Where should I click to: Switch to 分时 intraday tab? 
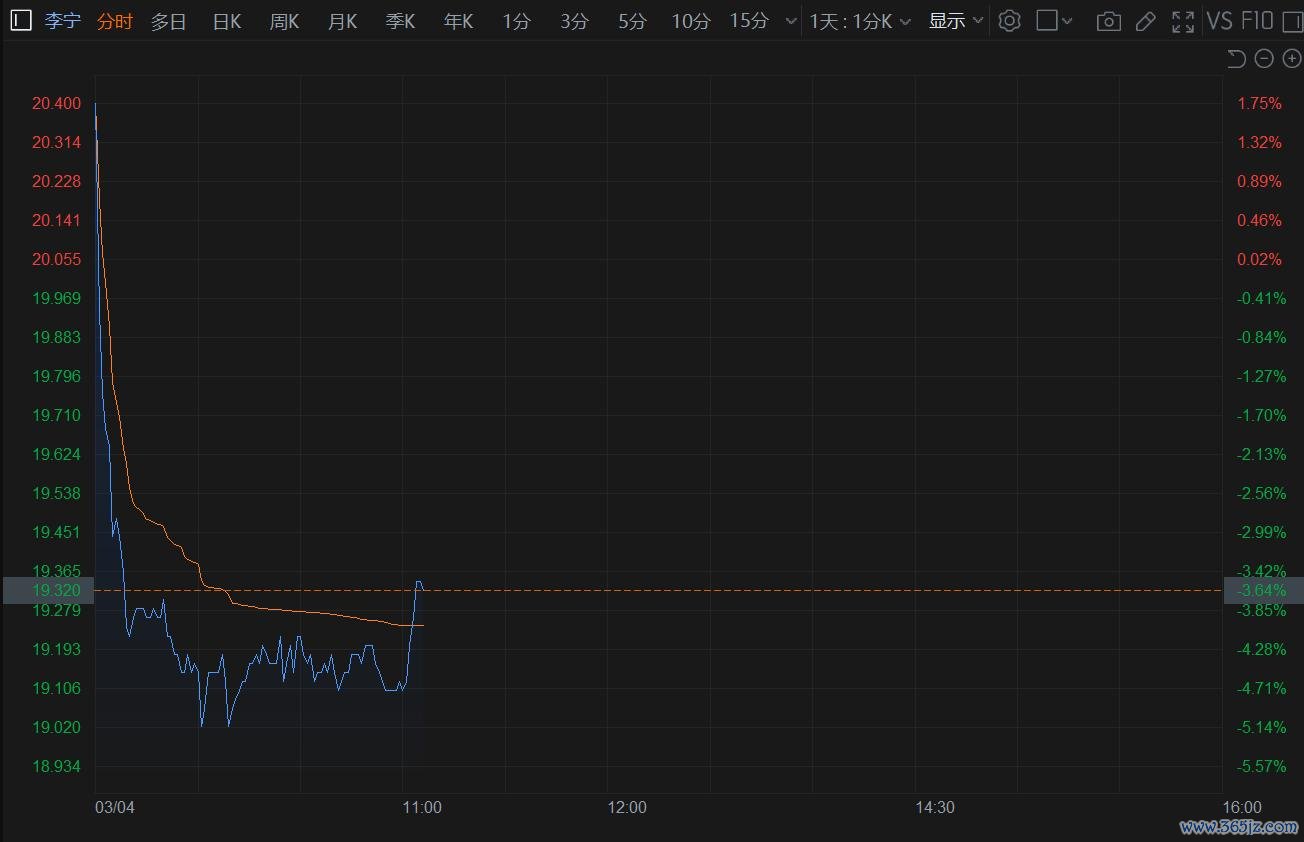pyautogui.click(x=115, y=21)
